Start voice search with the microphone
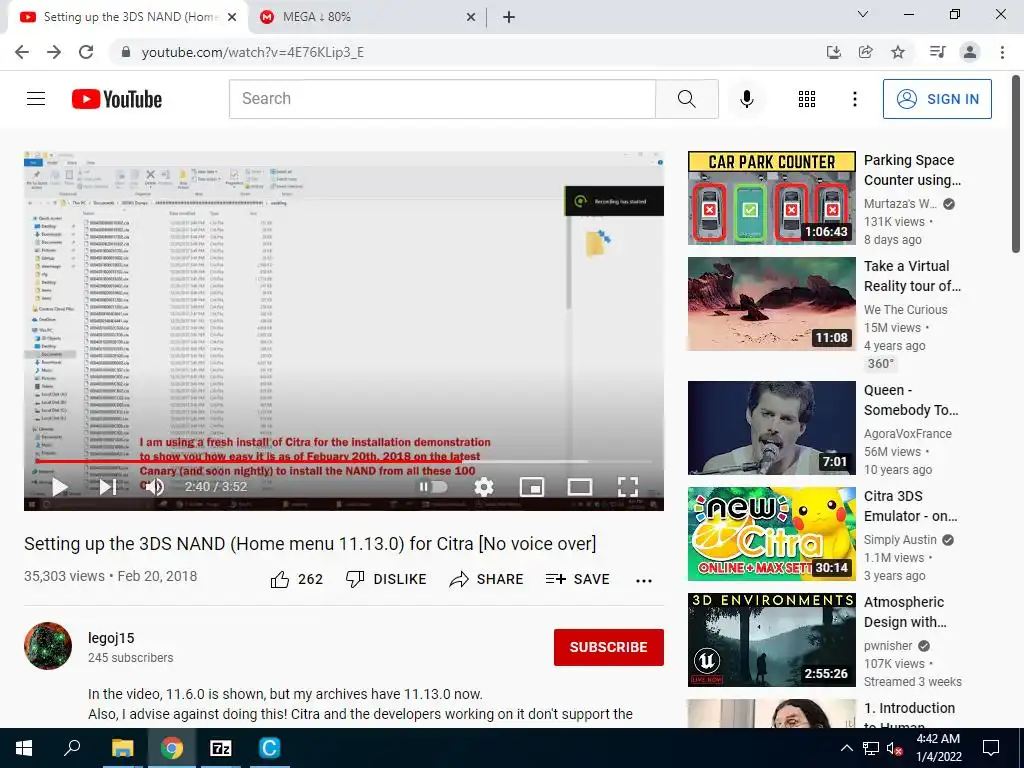The height and width of the screenshot is (768, 1024). click(x=747, y=99)
